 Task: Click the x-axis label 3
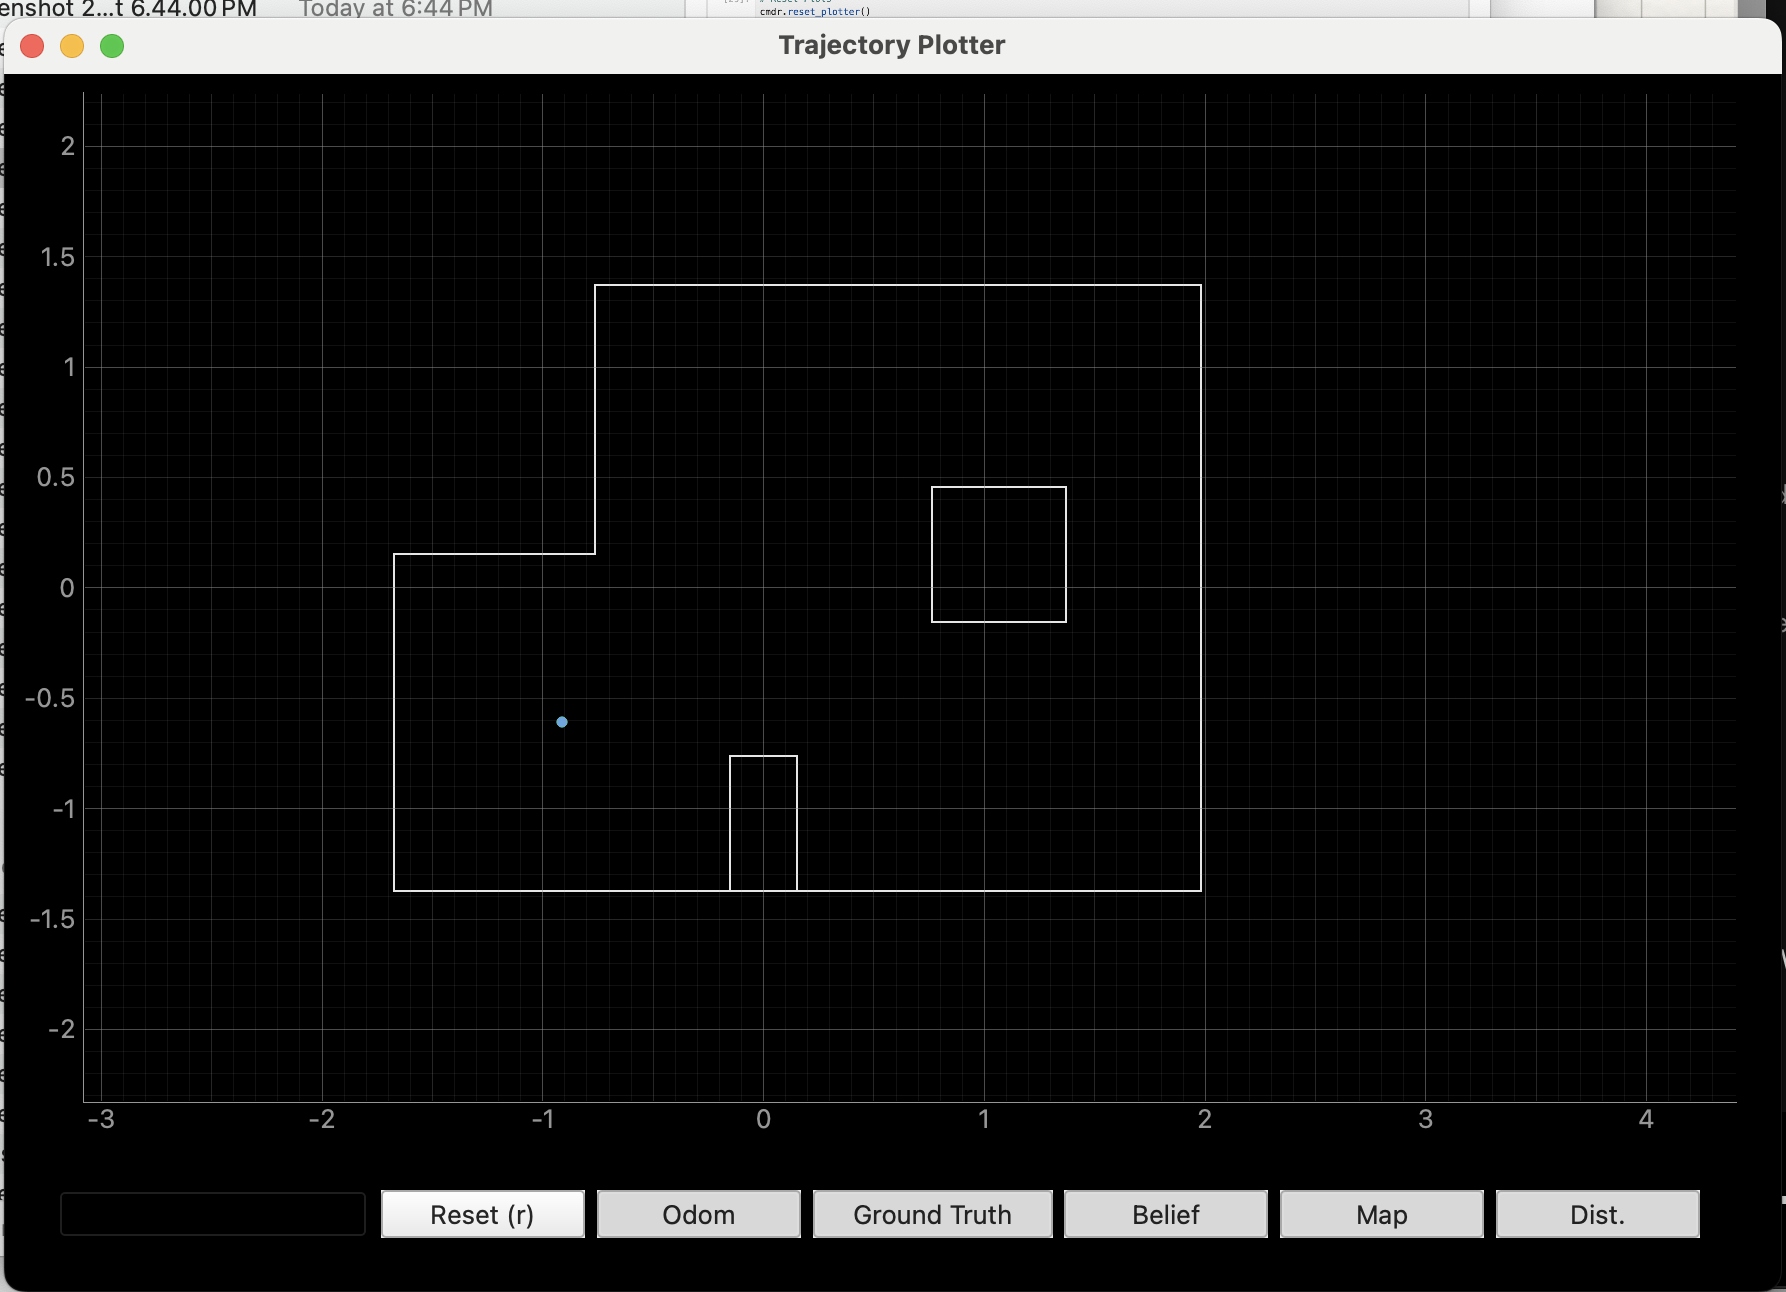click(x=1425, y=1119)
